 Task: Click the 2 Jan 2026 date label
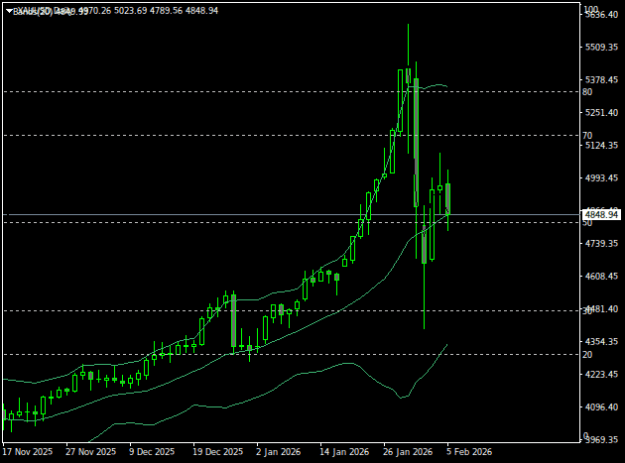click(x=278, y=452)
